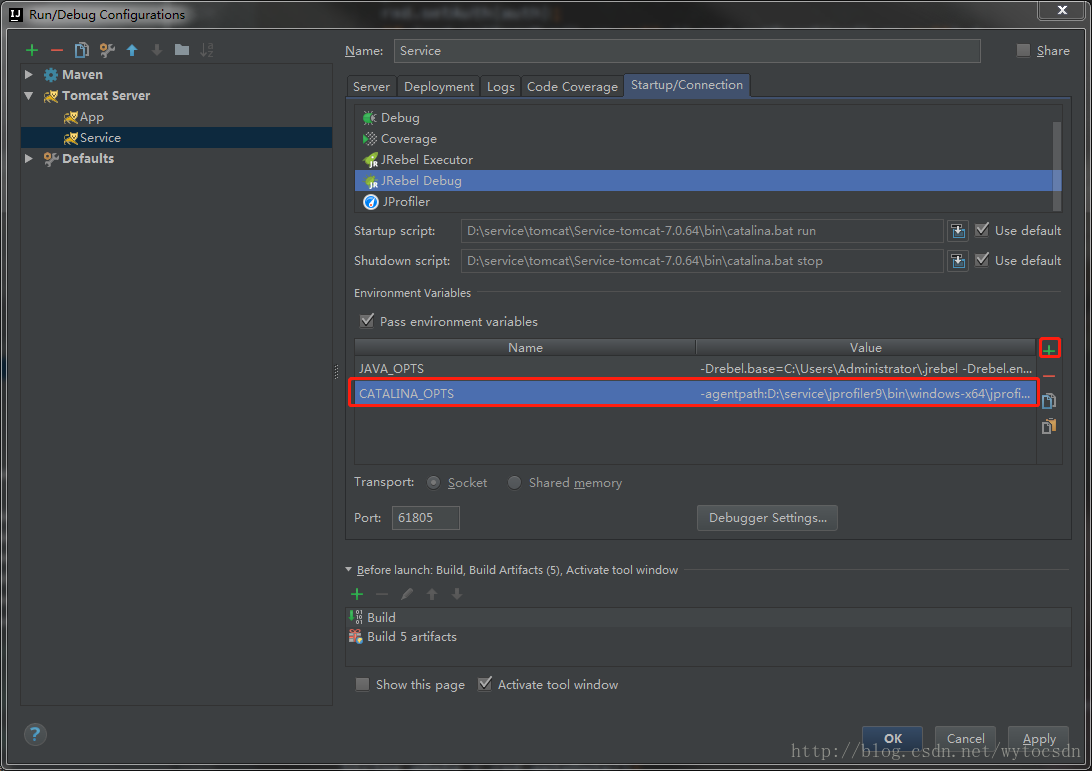Add new configuration with green plus

tap(31, 50)
